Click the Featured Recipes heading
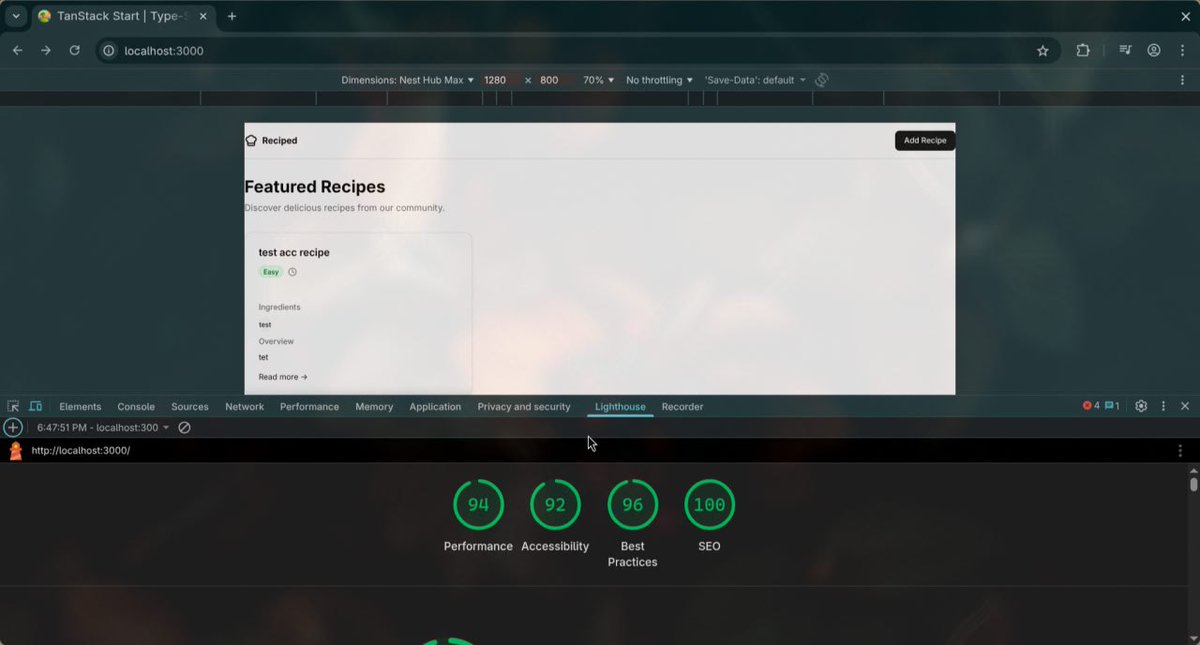This screenshot has width=1200, height=645. tap(315, 187)
